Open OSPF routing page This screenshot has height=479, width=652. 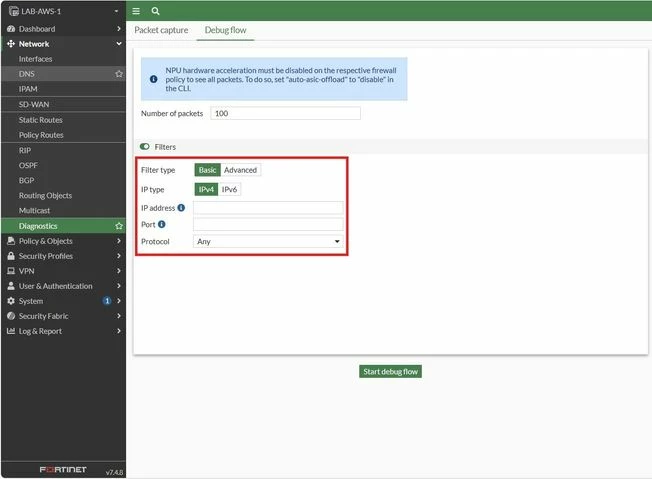63,165
